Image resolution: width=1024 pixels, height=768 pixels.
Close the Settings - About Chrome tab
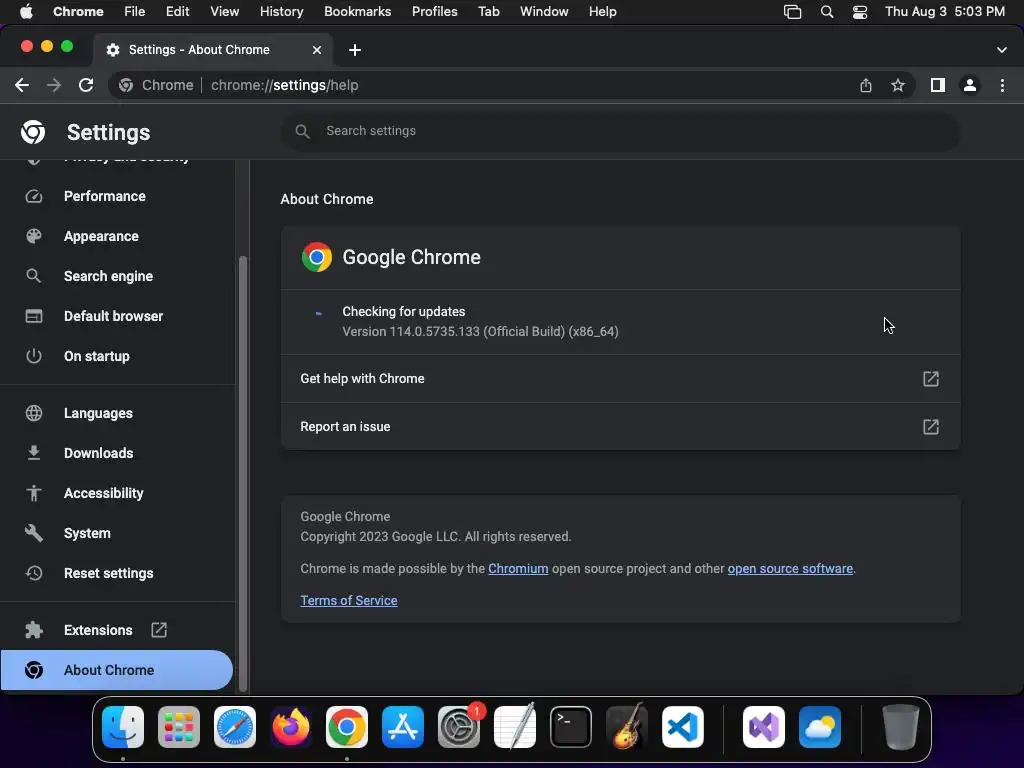317,50
